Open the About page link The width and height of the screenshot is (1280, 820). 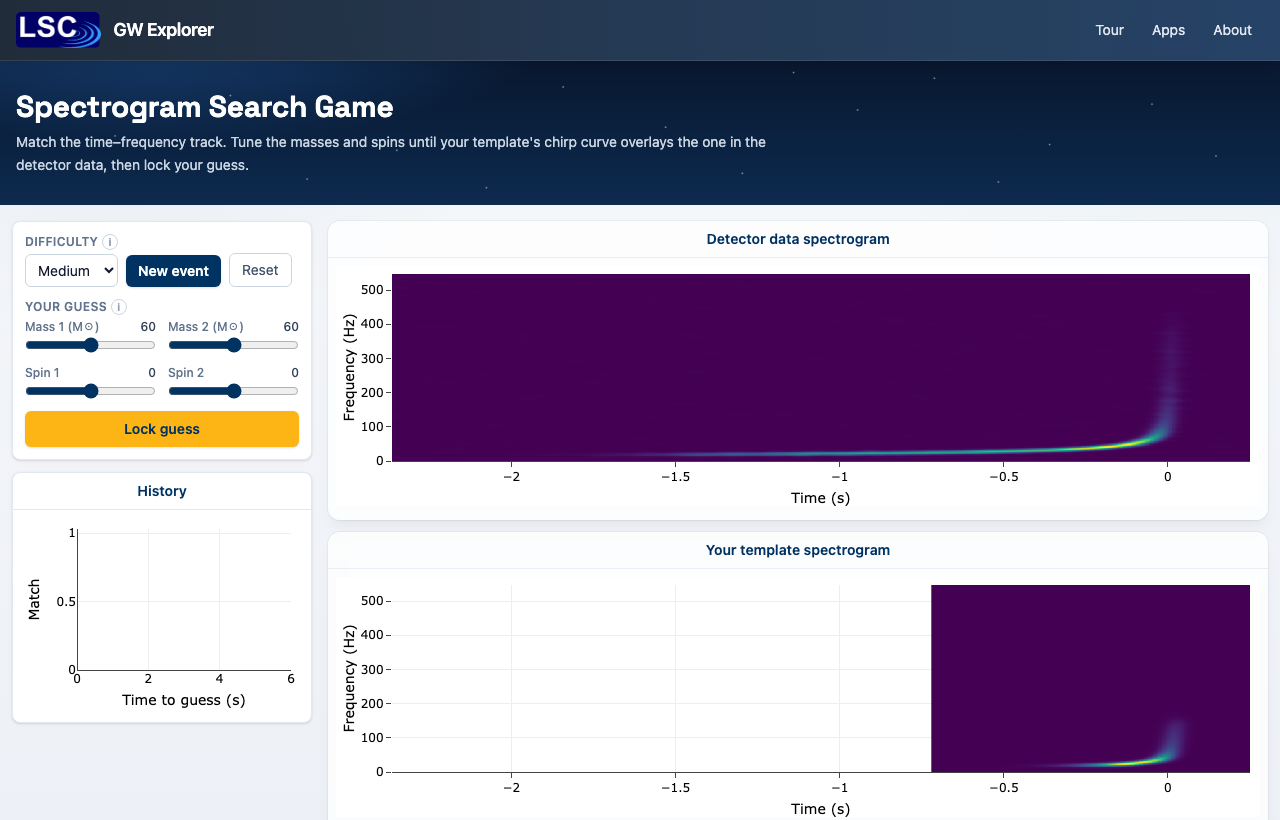coord(1232,30)
